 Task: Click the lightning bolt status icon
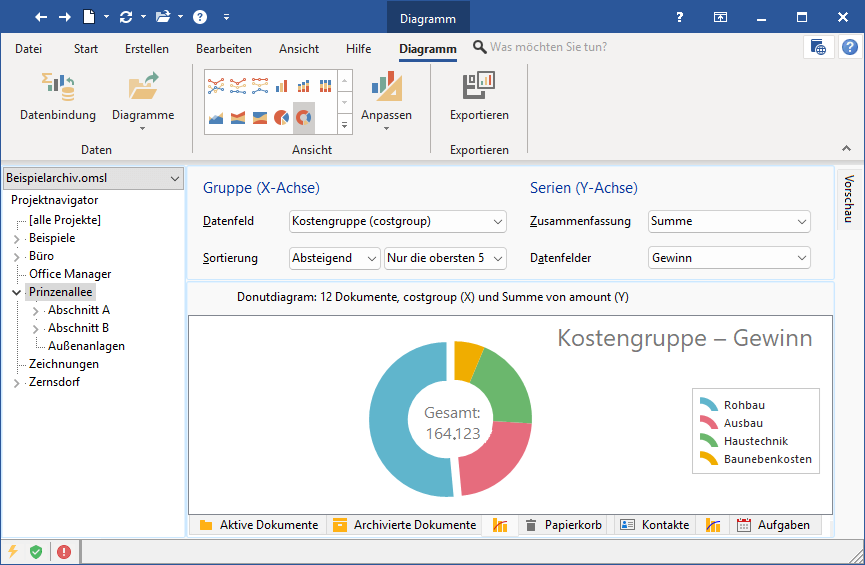tap(13, 551)
